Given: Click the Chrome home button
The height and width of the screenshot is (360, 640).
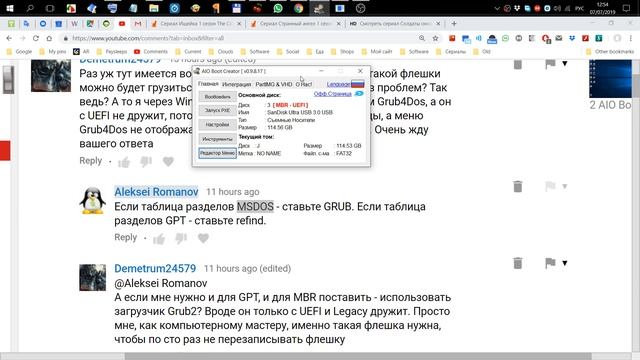Looking at the screenshot, I should click(49, 38).
